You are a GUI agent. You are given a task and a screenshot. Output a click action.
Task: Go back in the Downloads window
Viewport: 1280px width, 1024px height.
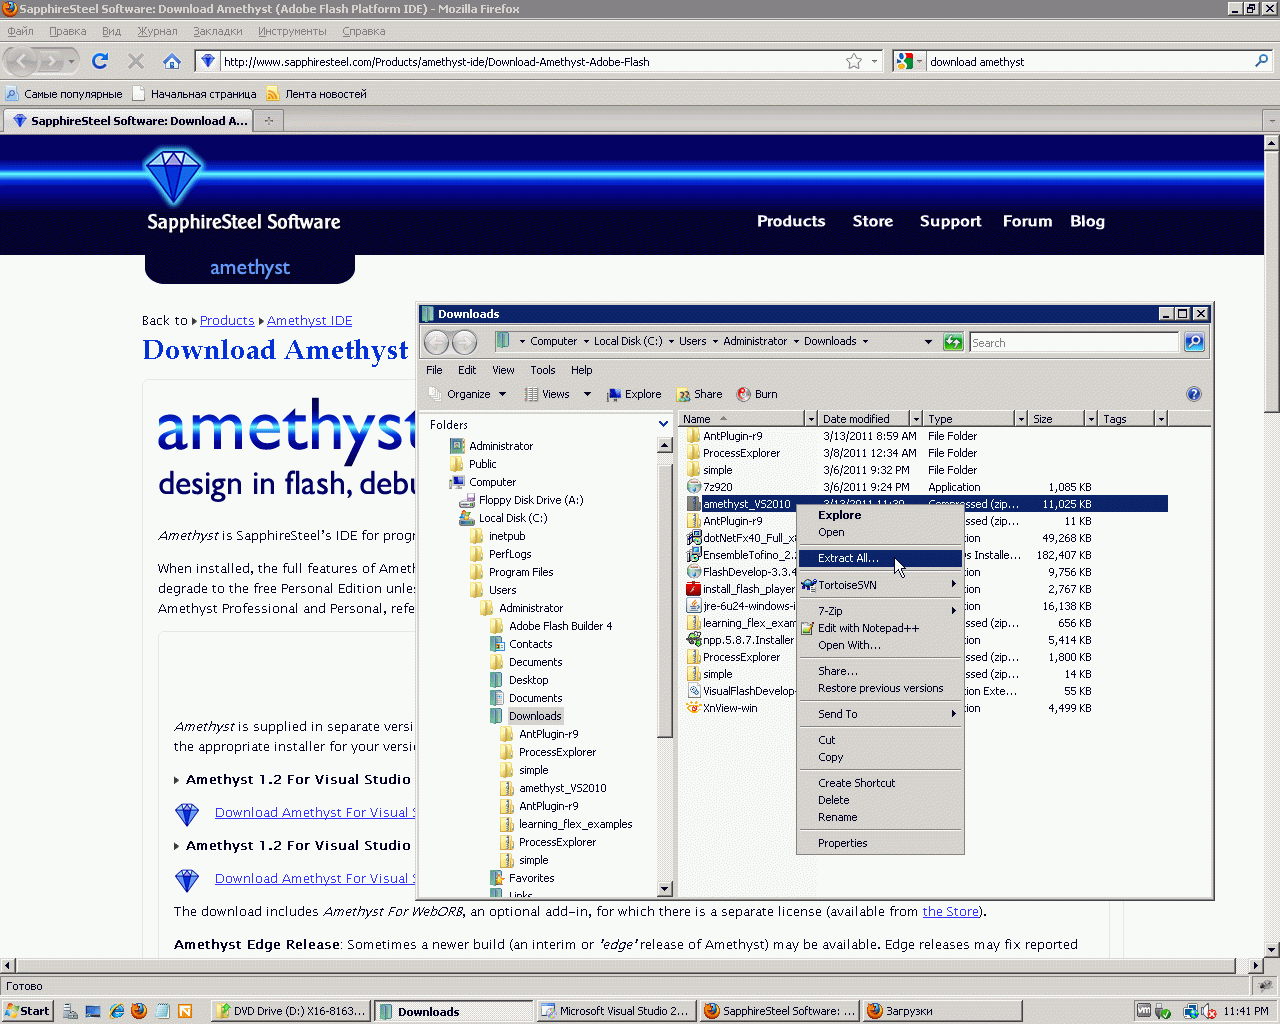(x=437, y=342)
